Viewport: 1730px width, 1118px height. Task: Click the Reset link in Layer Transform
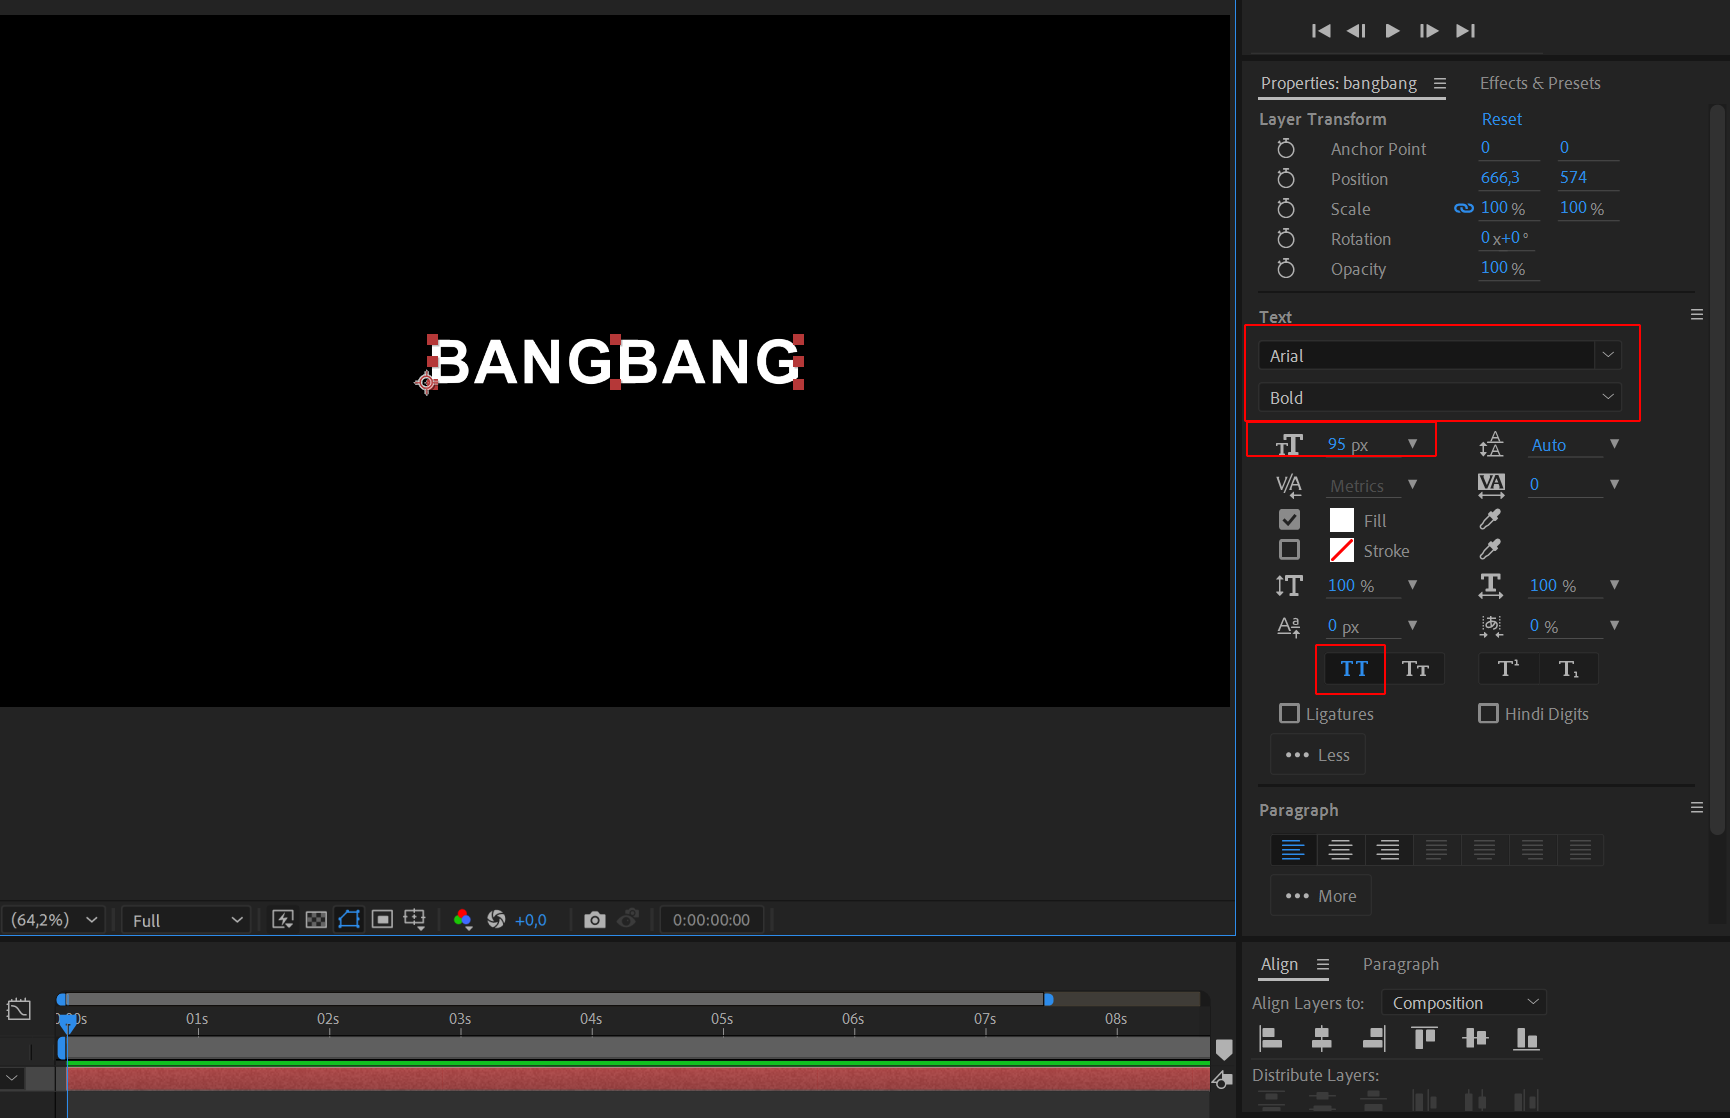(1501, 119)
